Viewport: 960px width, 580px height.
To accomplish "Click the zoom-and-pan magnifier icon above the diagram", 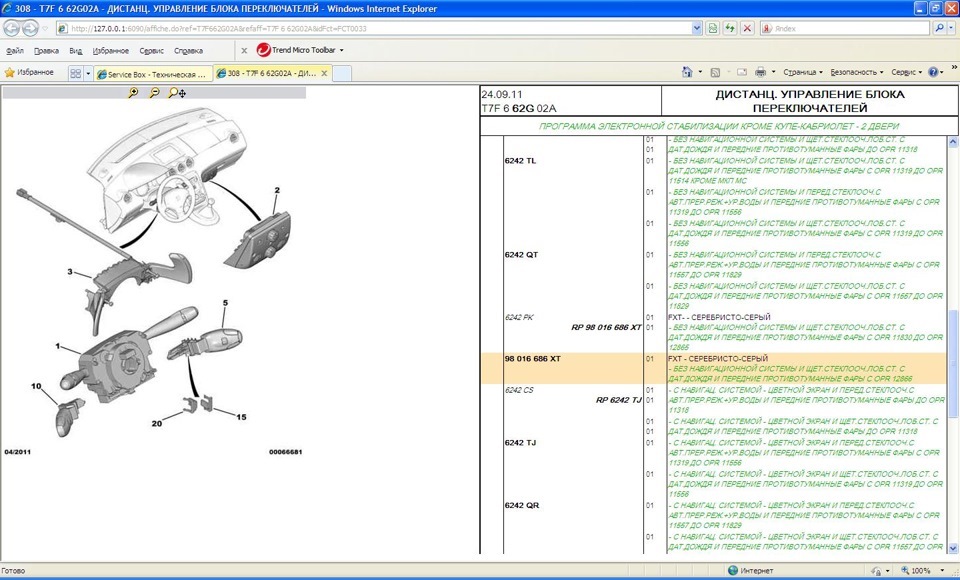I will (177, 93).
